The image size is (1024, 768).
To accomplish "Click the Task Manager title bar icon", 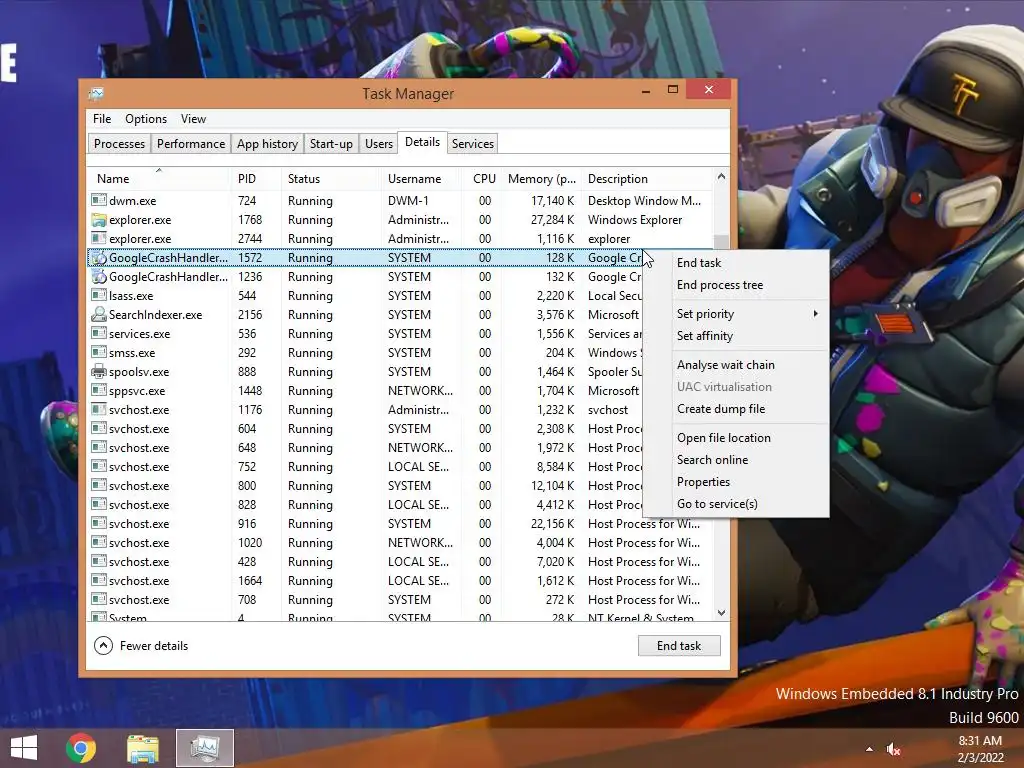I will pos(96,93).
